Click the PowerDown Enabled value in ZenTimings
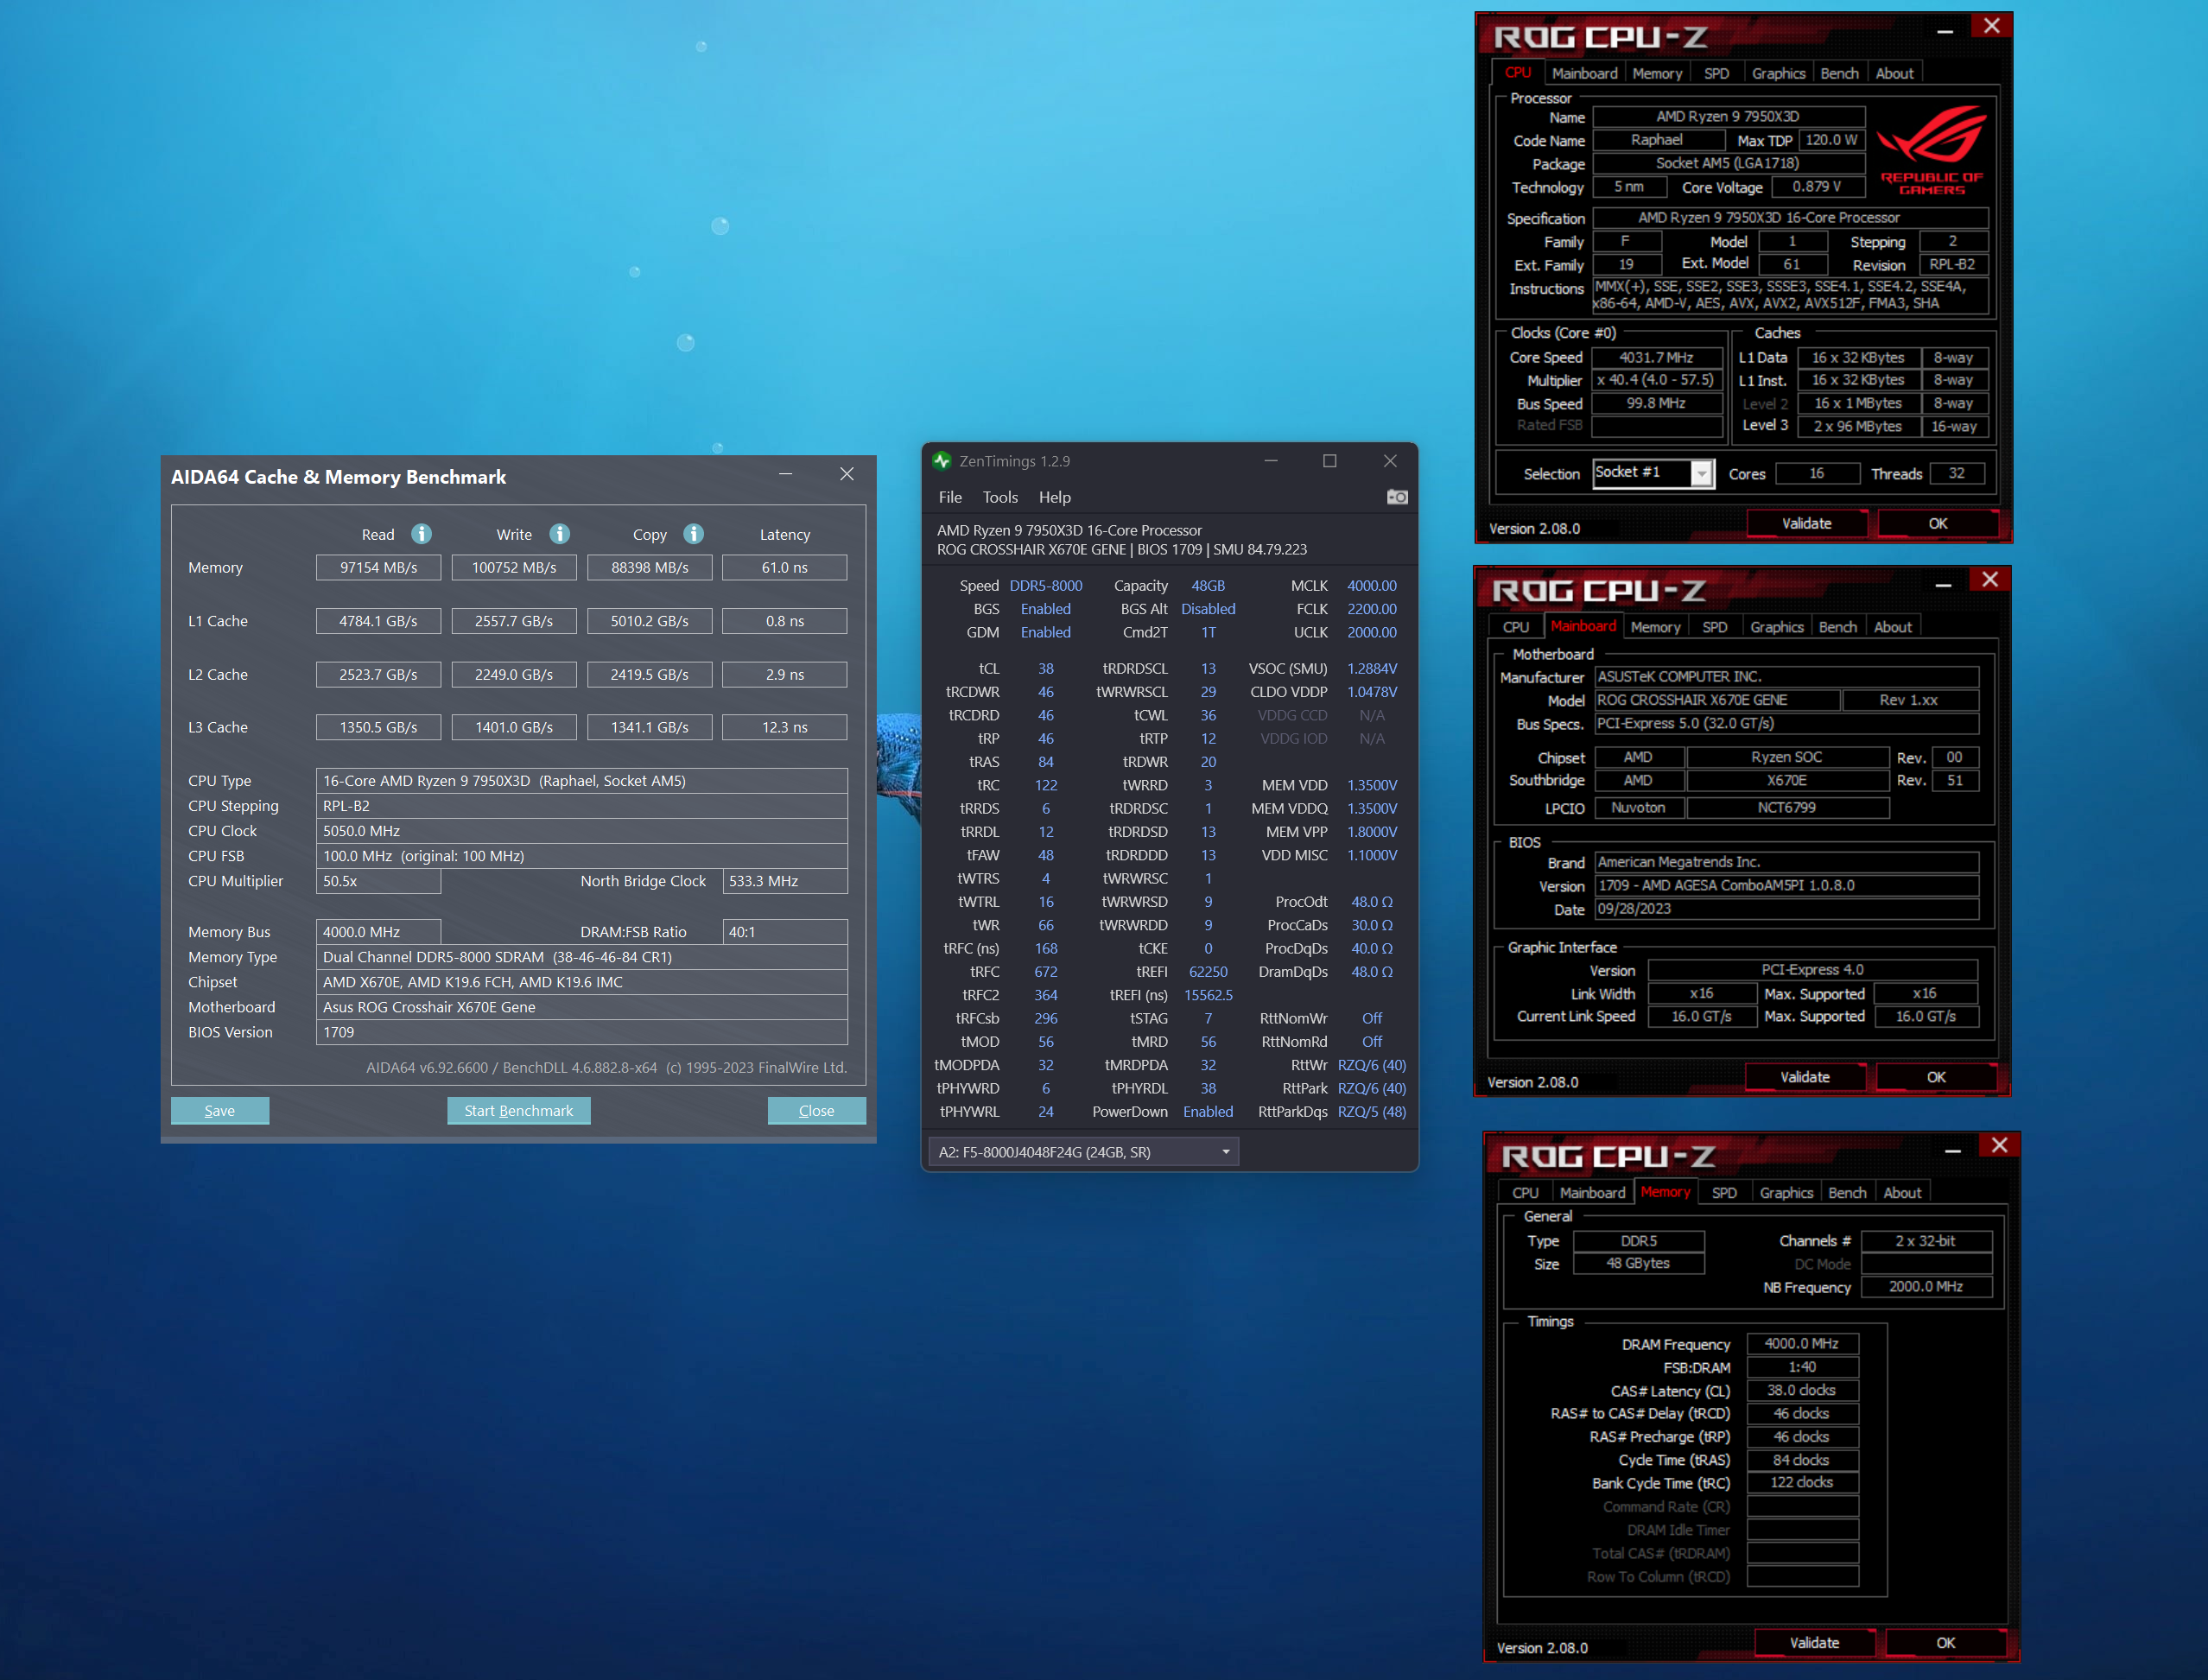 click(1208, 1112)
